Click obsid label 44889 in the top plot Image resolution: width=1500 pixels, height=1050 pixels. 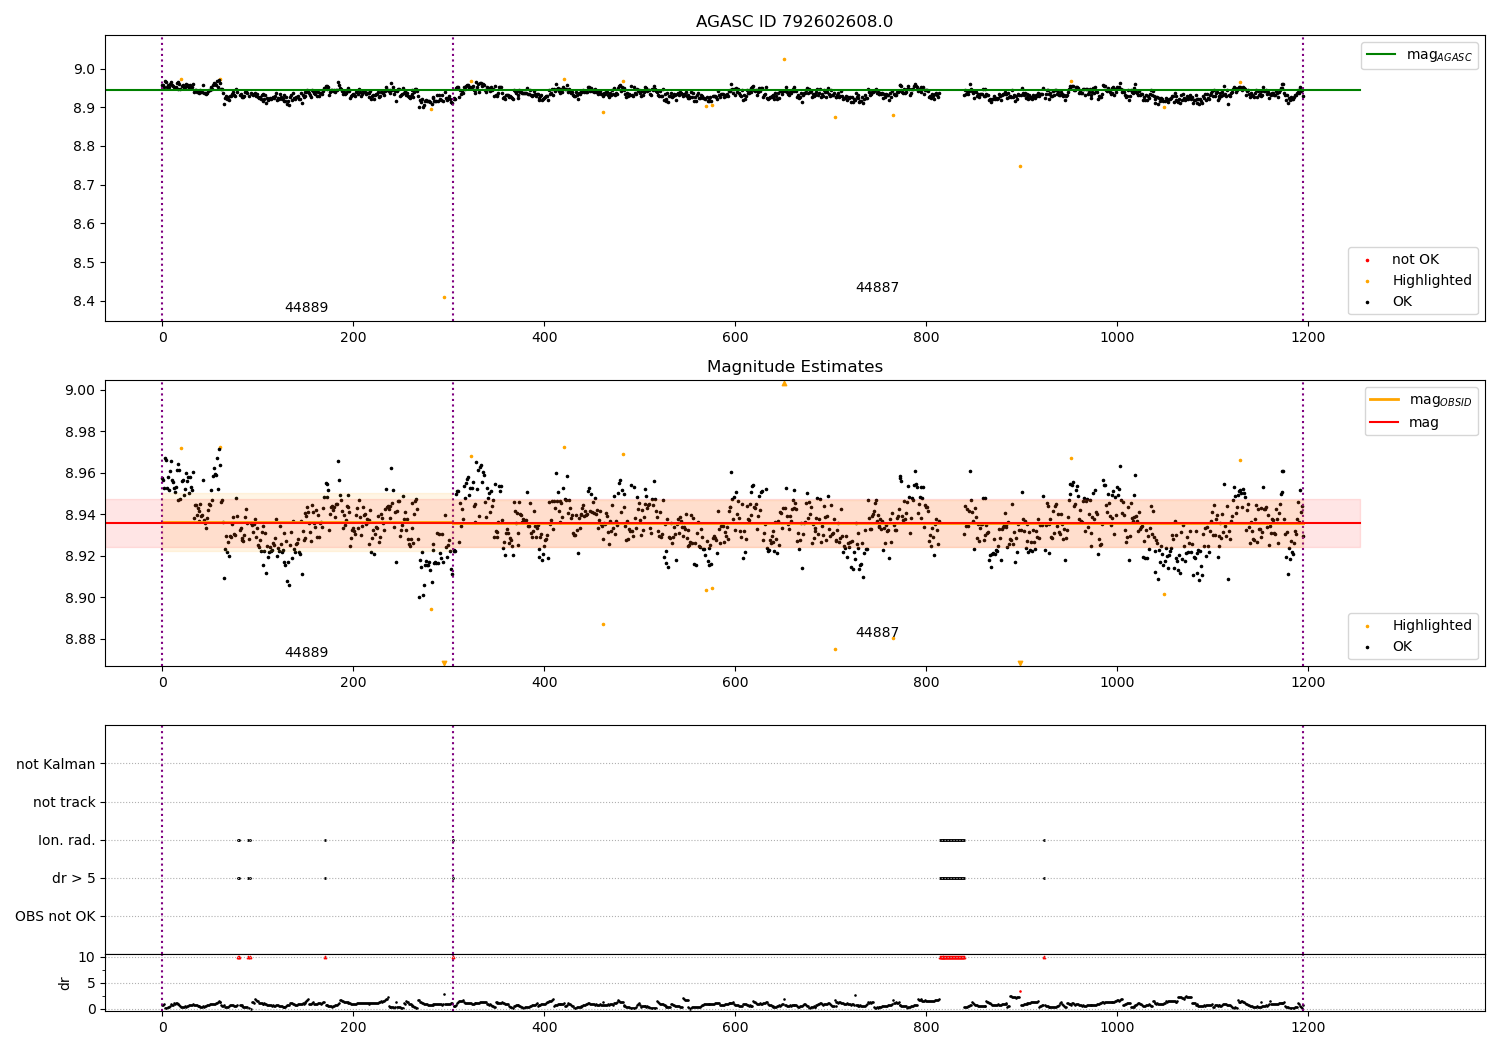[x=306, y=308]
